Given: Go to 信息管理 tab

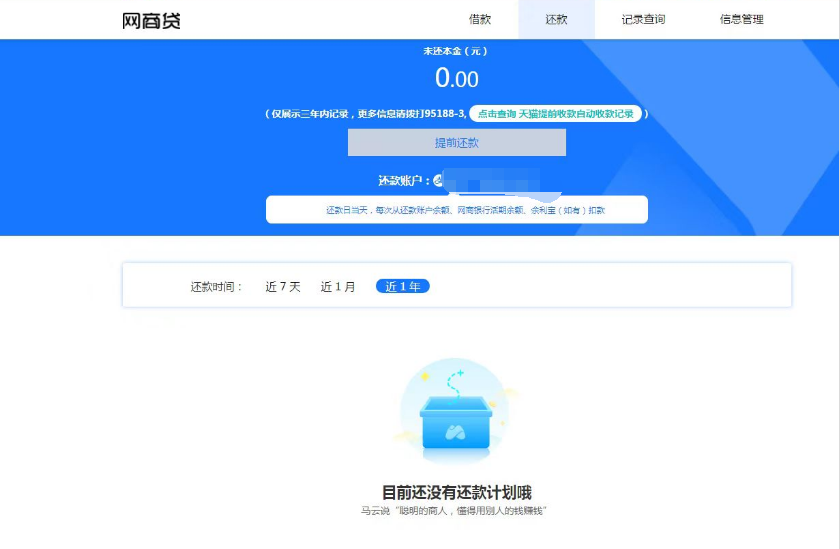Looking at the screenshot, I should [741, 20].
